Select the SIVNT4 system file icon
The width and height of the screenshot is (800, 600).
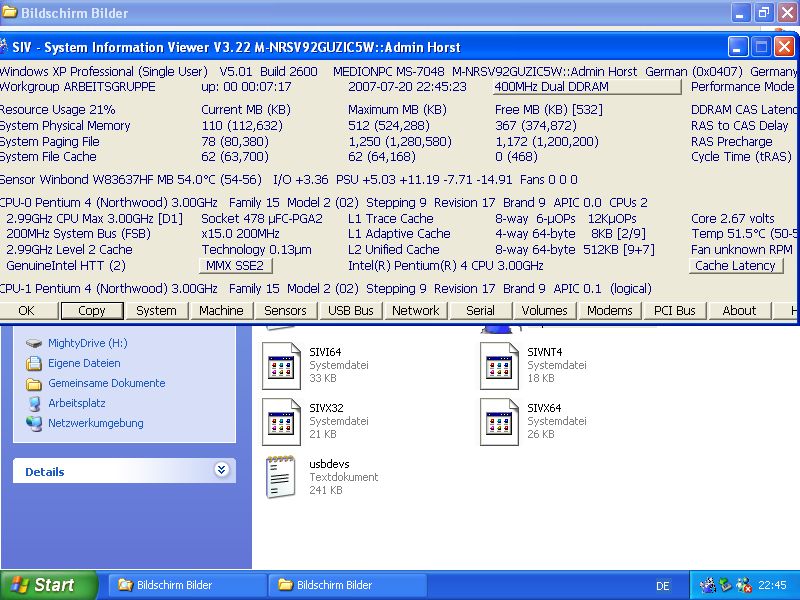(499, 365)
